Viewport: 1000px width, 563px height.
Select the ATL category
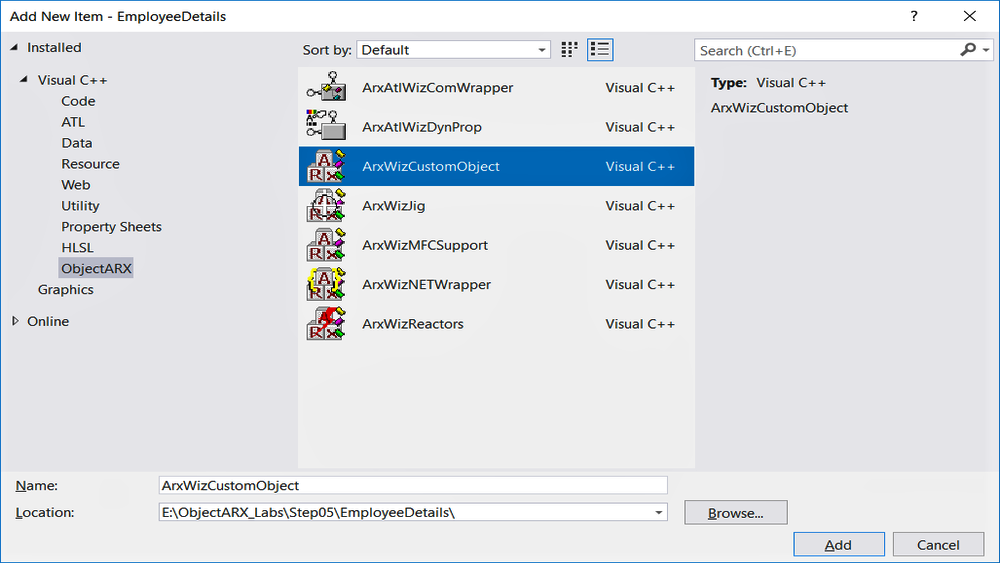(73, 122)
